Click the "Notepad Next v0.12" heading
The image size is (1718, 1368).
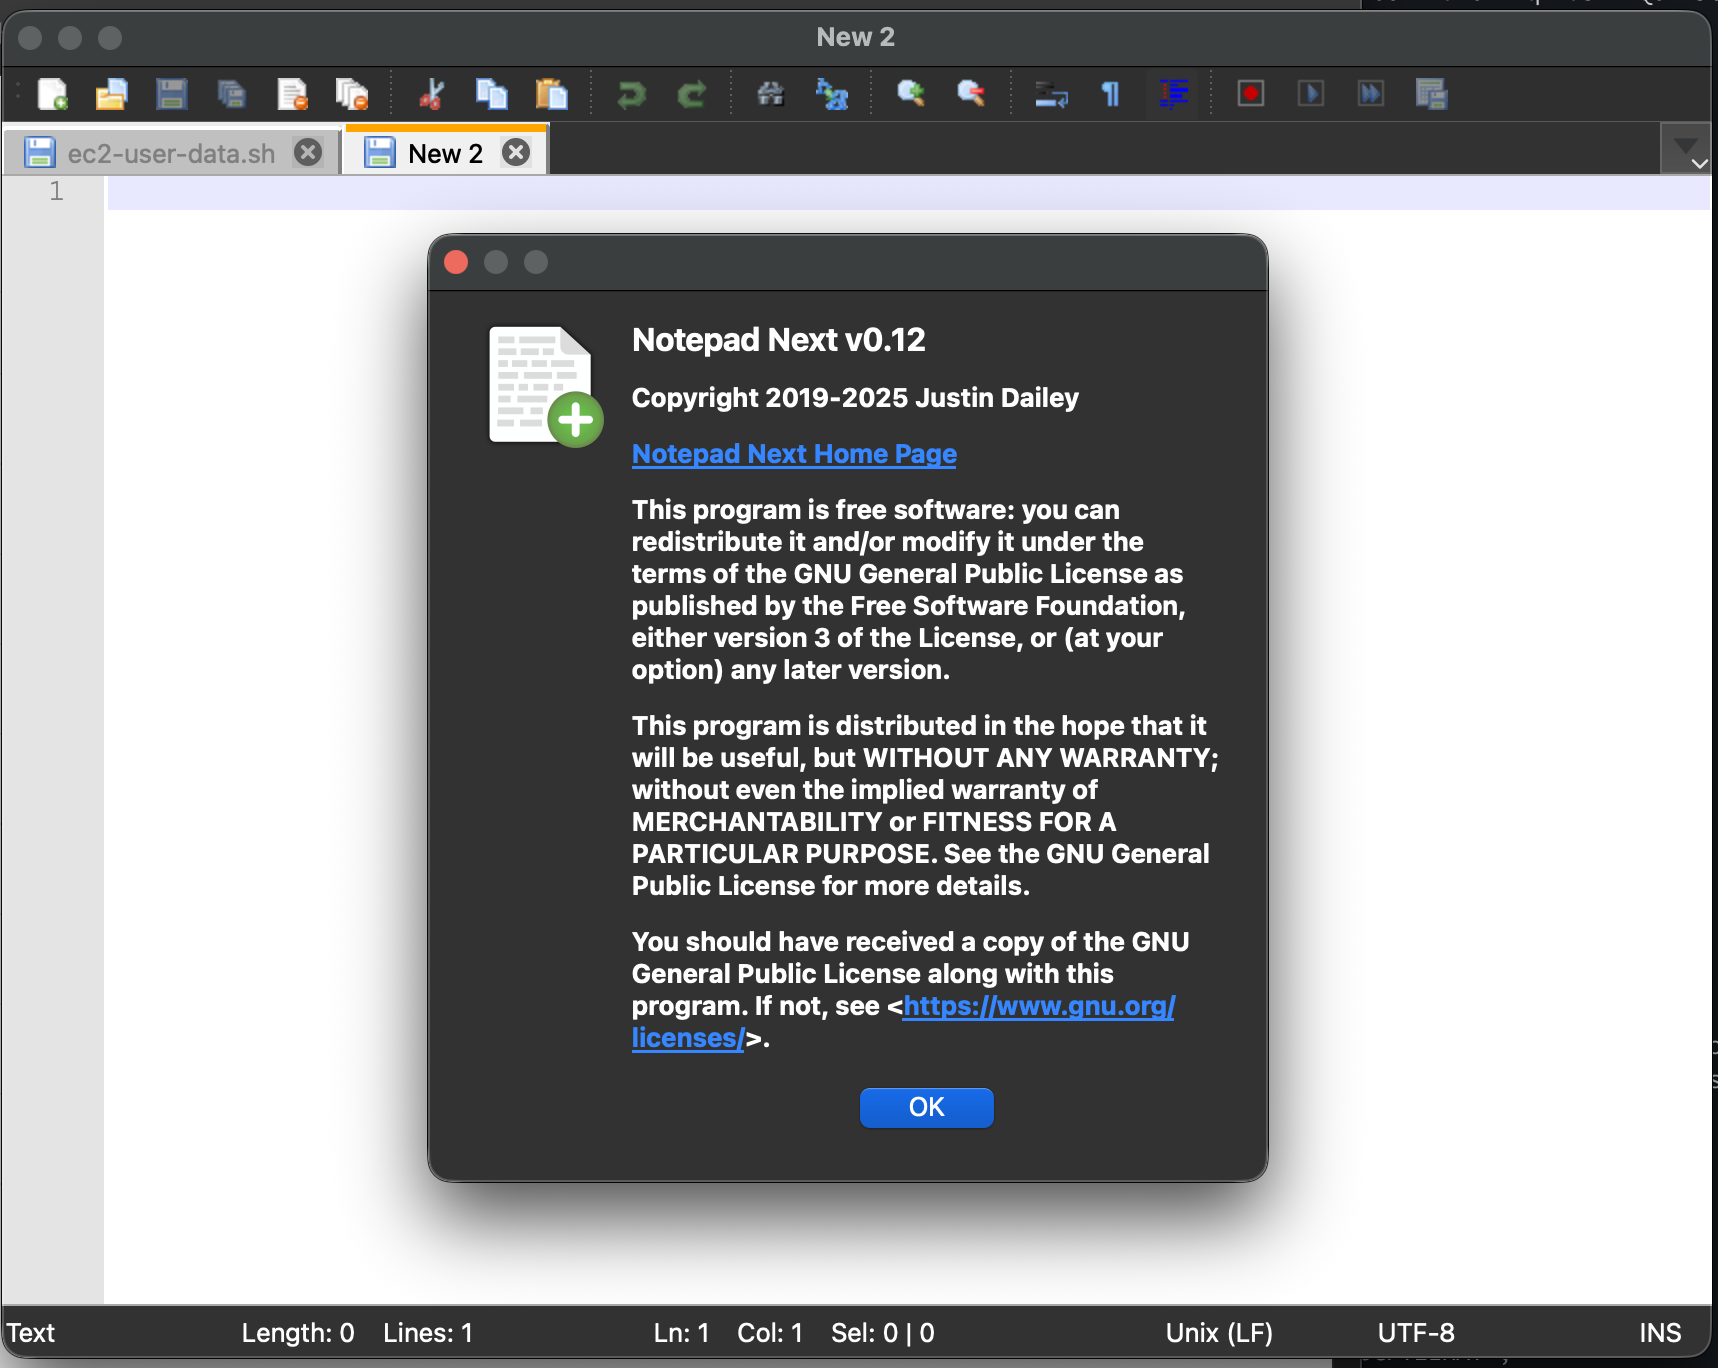pyautogui.click(x=779, y=340)
